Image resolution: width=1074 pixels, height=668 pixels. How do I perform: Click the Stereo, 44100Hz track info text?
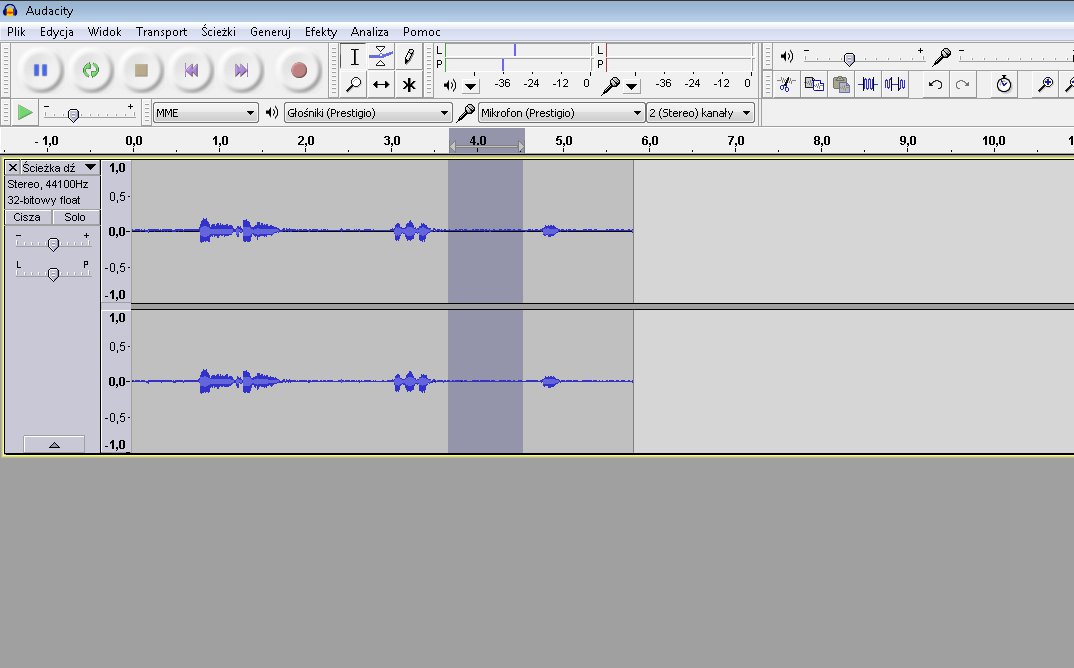pos(48,184)
